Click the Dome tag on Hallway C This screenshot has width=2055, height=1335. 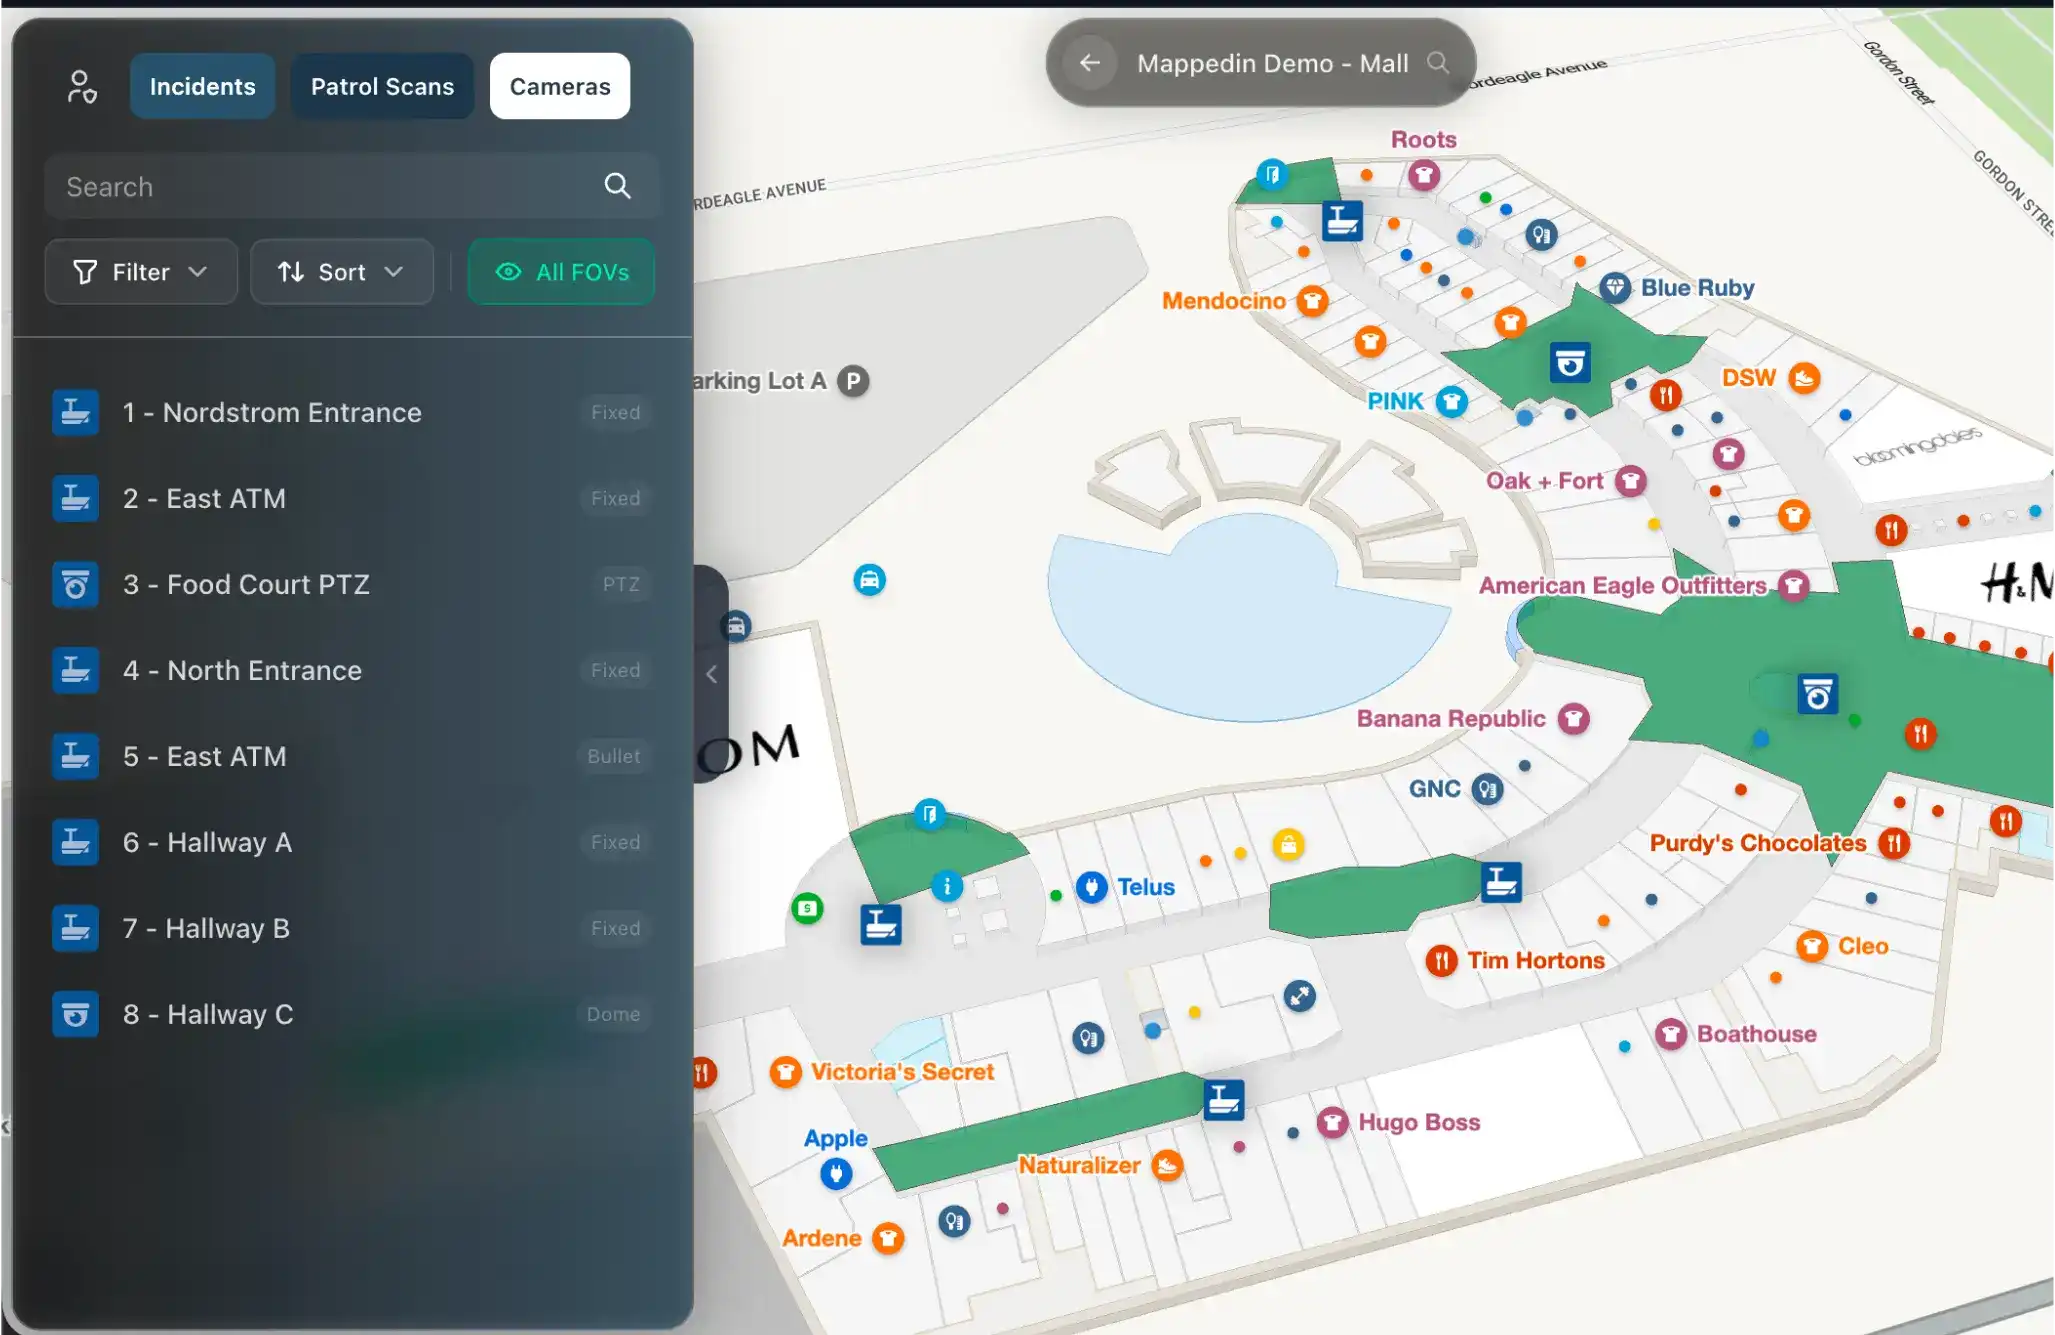613,1015
